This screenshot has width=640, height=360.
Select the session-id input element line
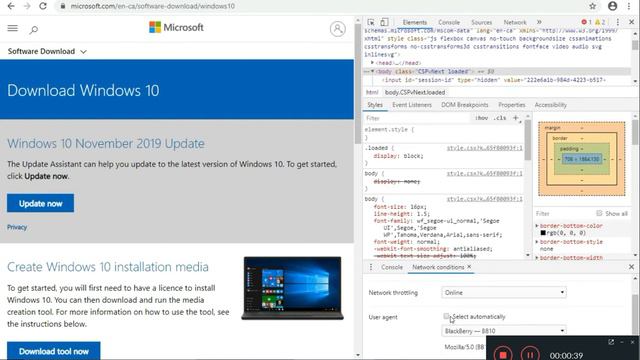tap(493, 80)
